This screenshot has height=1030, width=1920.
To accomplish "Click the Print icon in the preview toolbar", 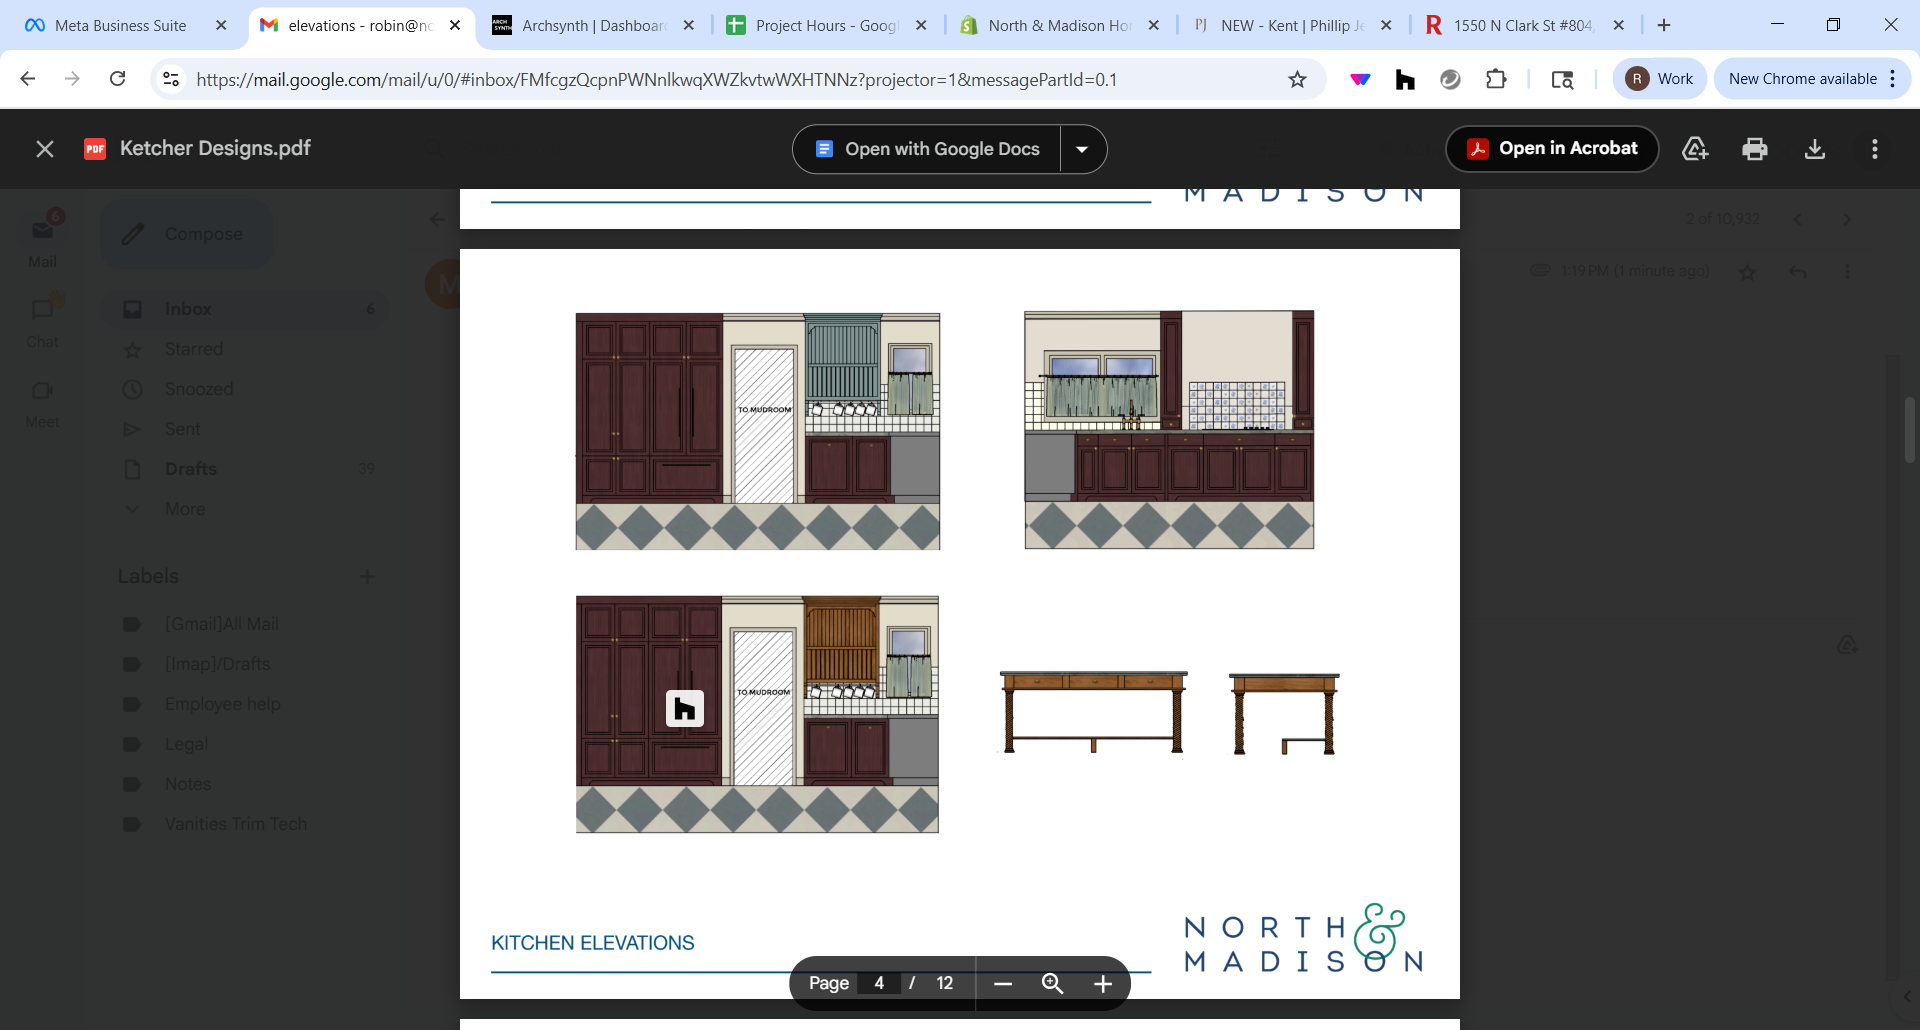I will tap(1754, 149).
